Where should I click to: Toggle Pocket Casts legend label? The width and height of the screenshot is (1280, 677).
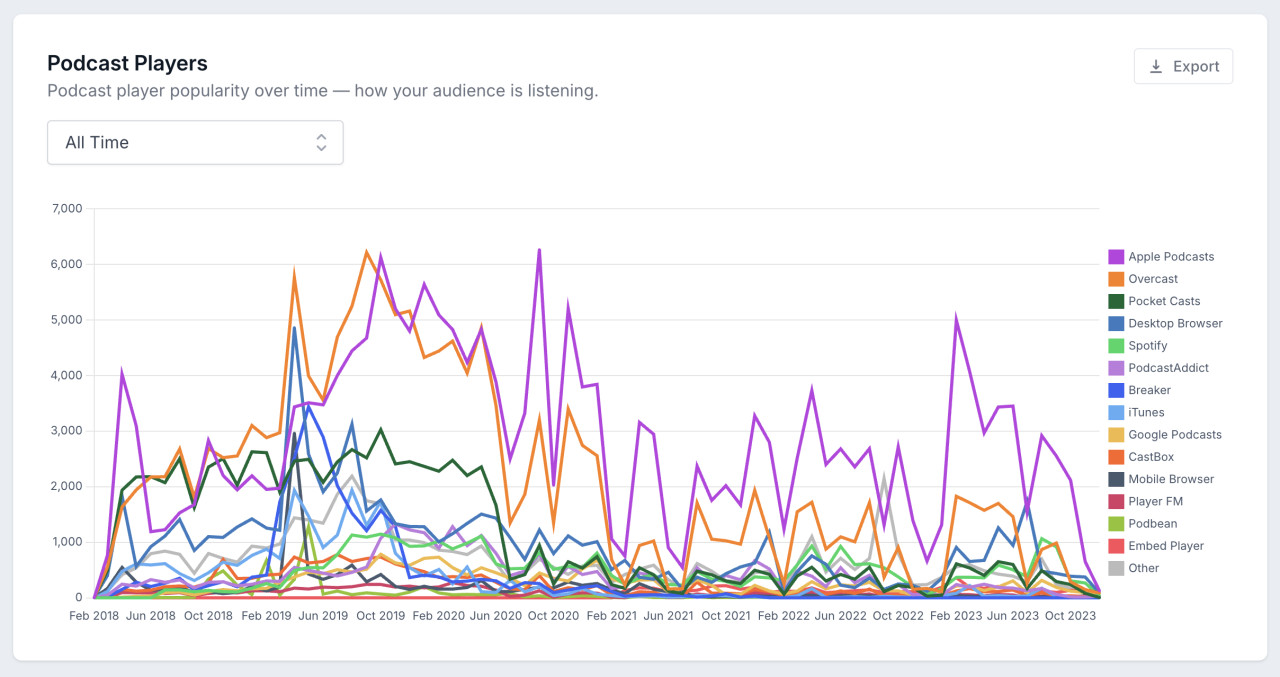[1163, 301]
